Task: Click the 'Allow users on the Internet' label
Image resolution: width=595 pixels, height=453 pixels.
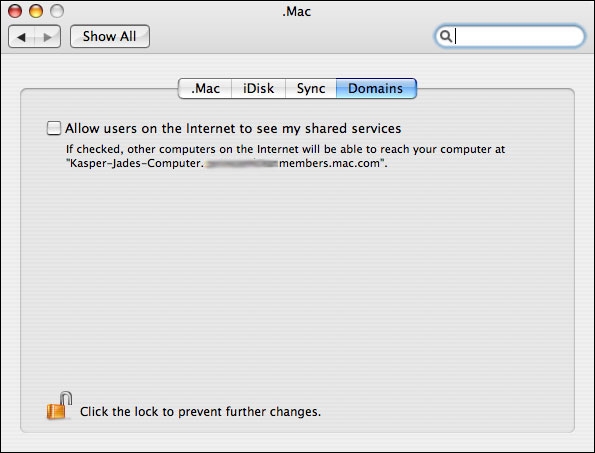Action: (x=233, y=128)
